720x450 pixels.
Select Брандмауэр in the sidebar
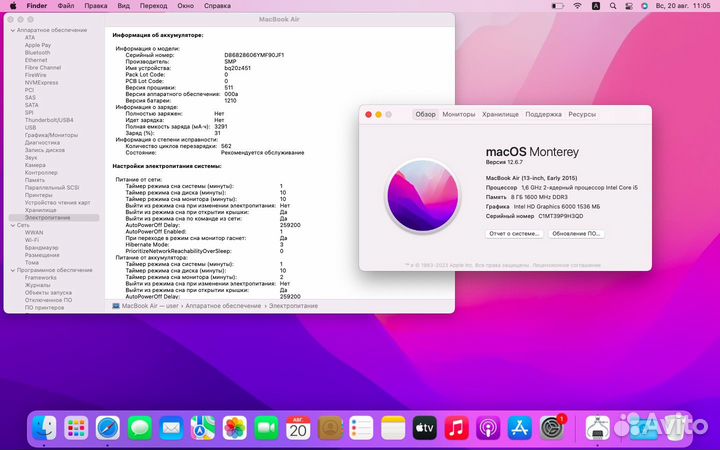(42, 248)
